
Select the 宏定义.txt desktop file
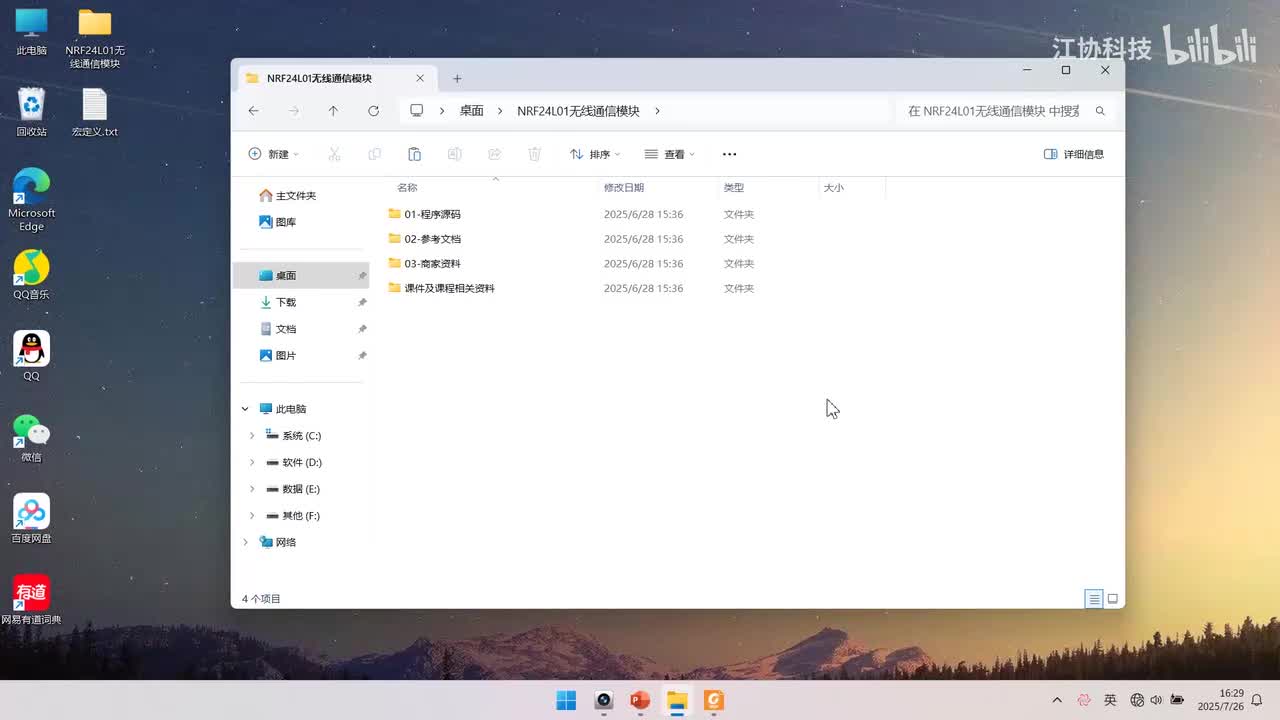pyautogui.click(x=95, y=112)
